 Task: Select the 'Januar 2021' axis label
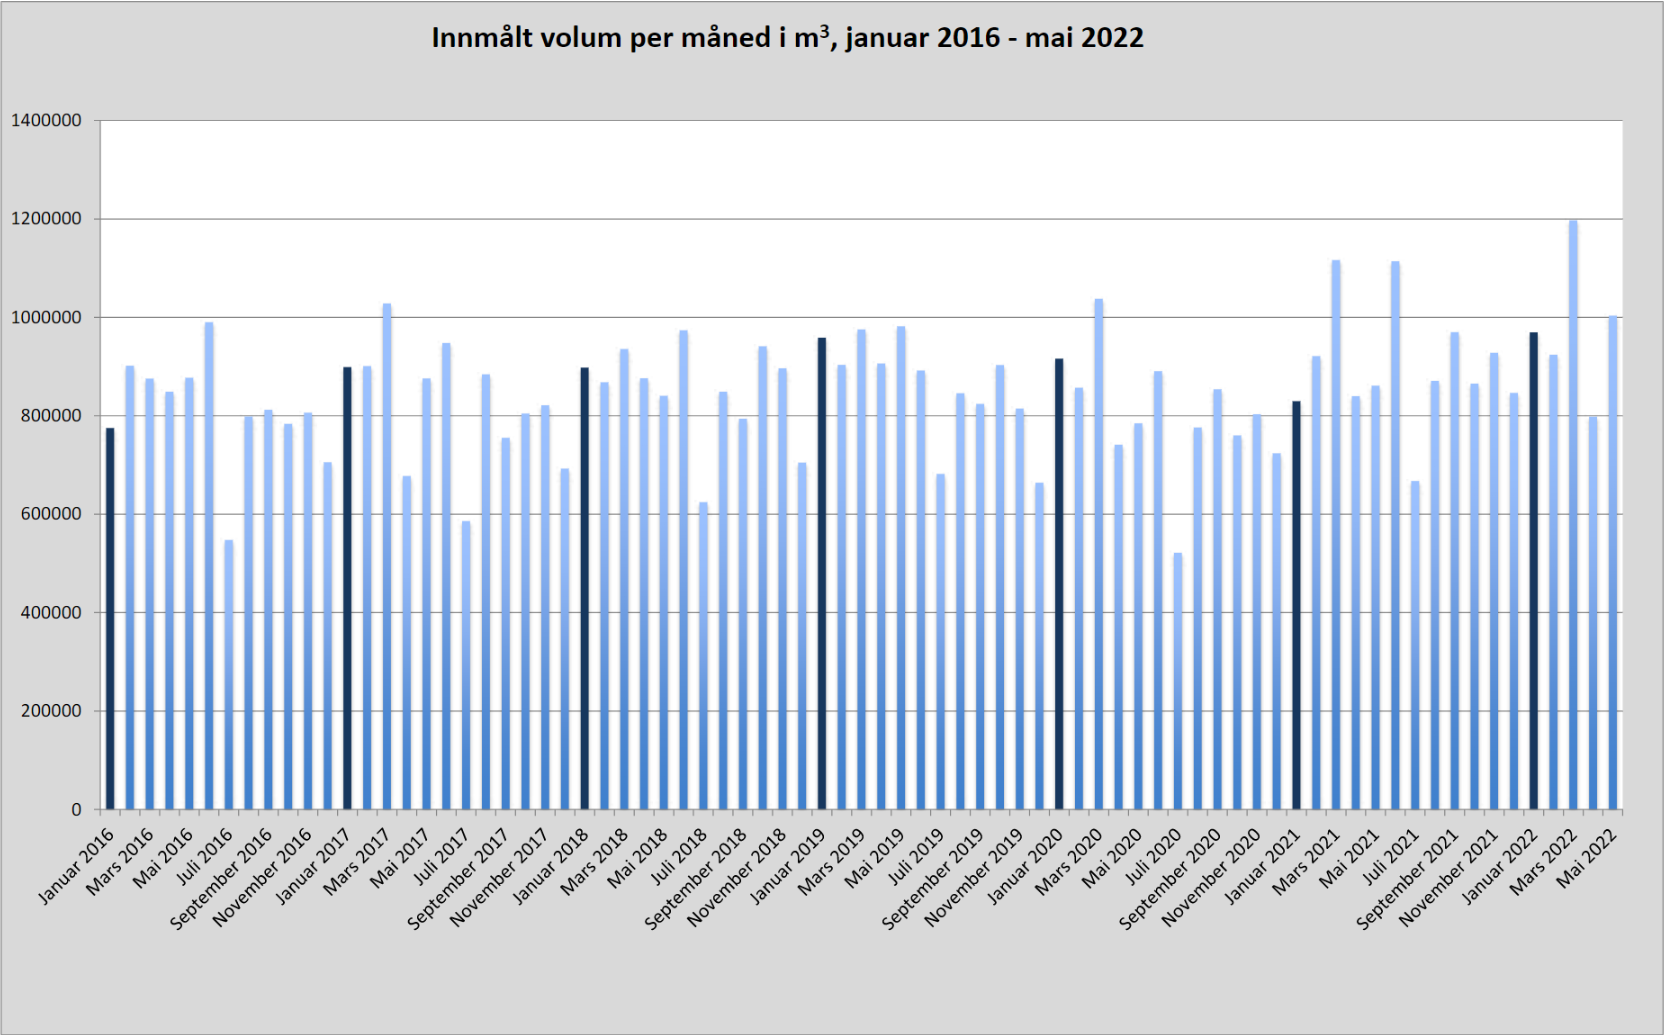[1262, 866]
